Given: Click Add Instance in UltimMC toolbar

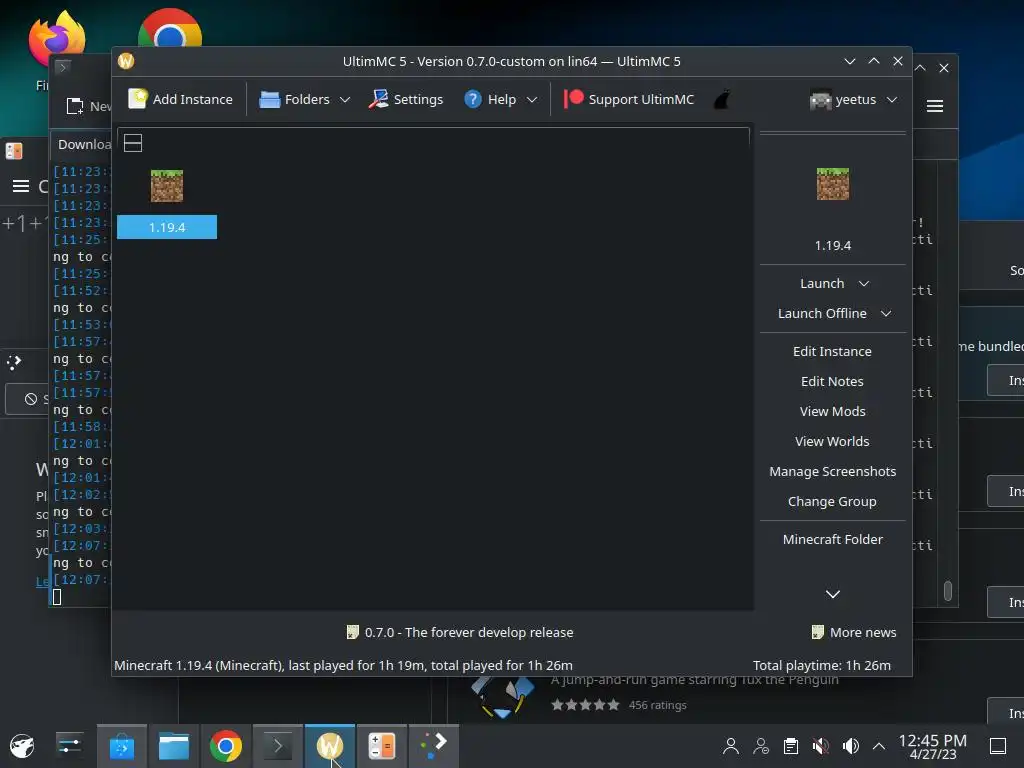Looking at the screenshot, I should point(180,99).
